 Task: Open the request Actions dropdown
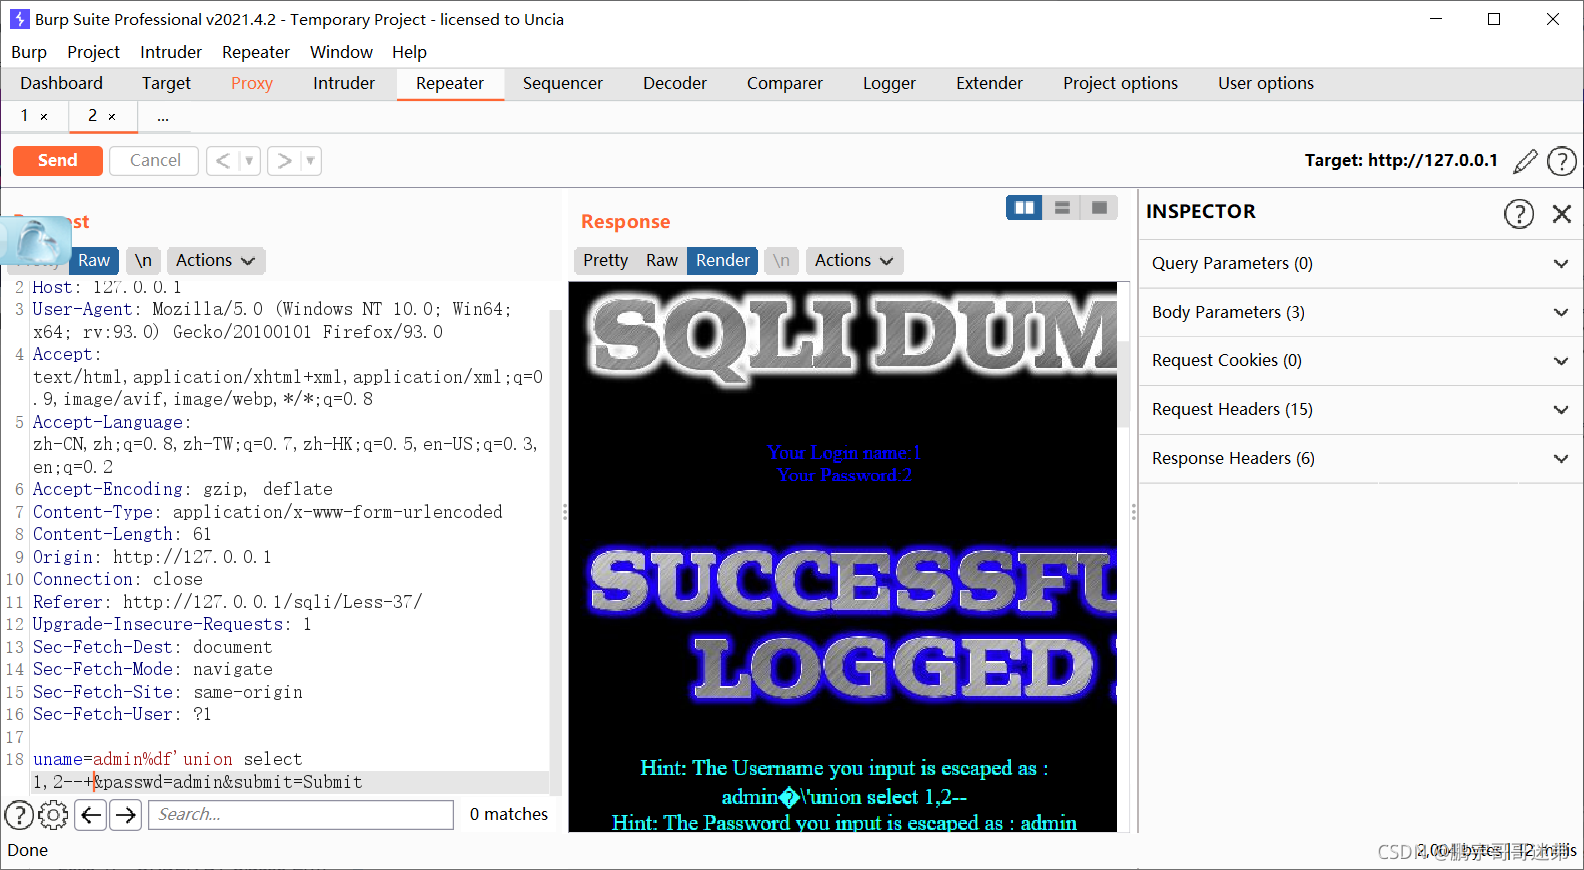(215, 260)
